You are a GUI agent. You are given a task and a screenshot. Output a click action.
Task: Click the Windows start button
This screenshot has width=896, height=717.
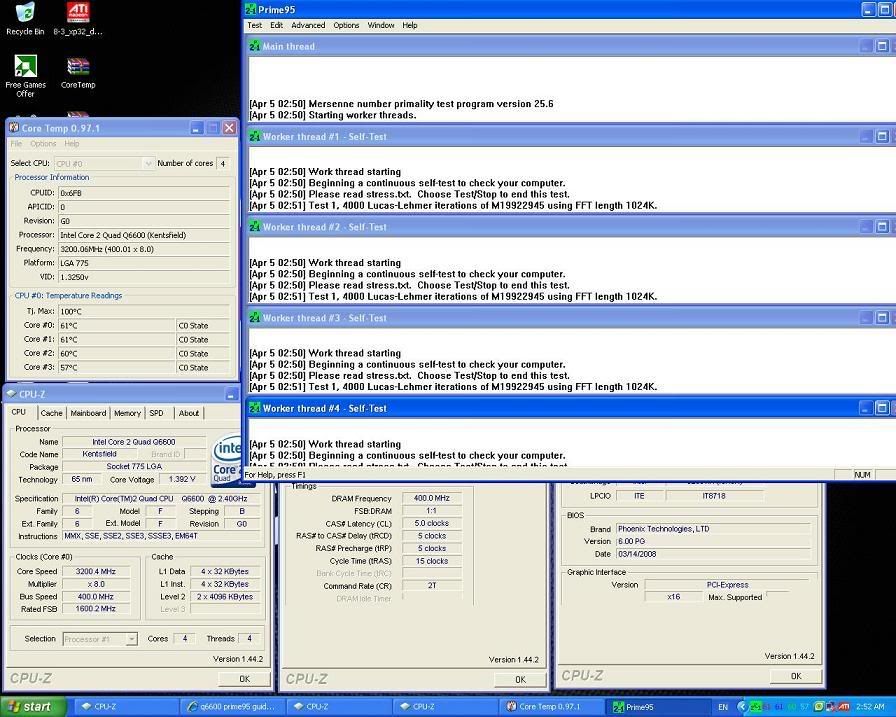(33, 707)
